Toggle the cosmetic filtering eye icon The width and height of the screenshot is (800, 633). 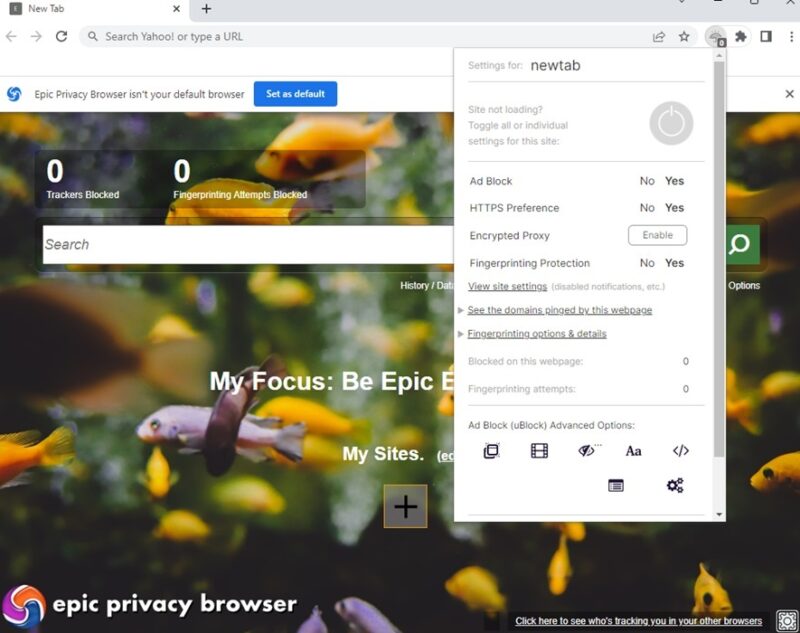586,451
